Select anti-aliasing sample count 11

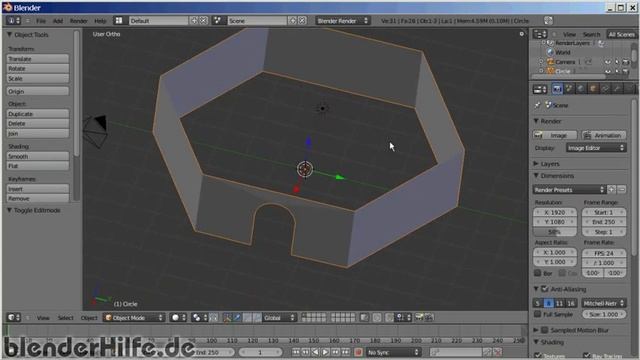560,303
